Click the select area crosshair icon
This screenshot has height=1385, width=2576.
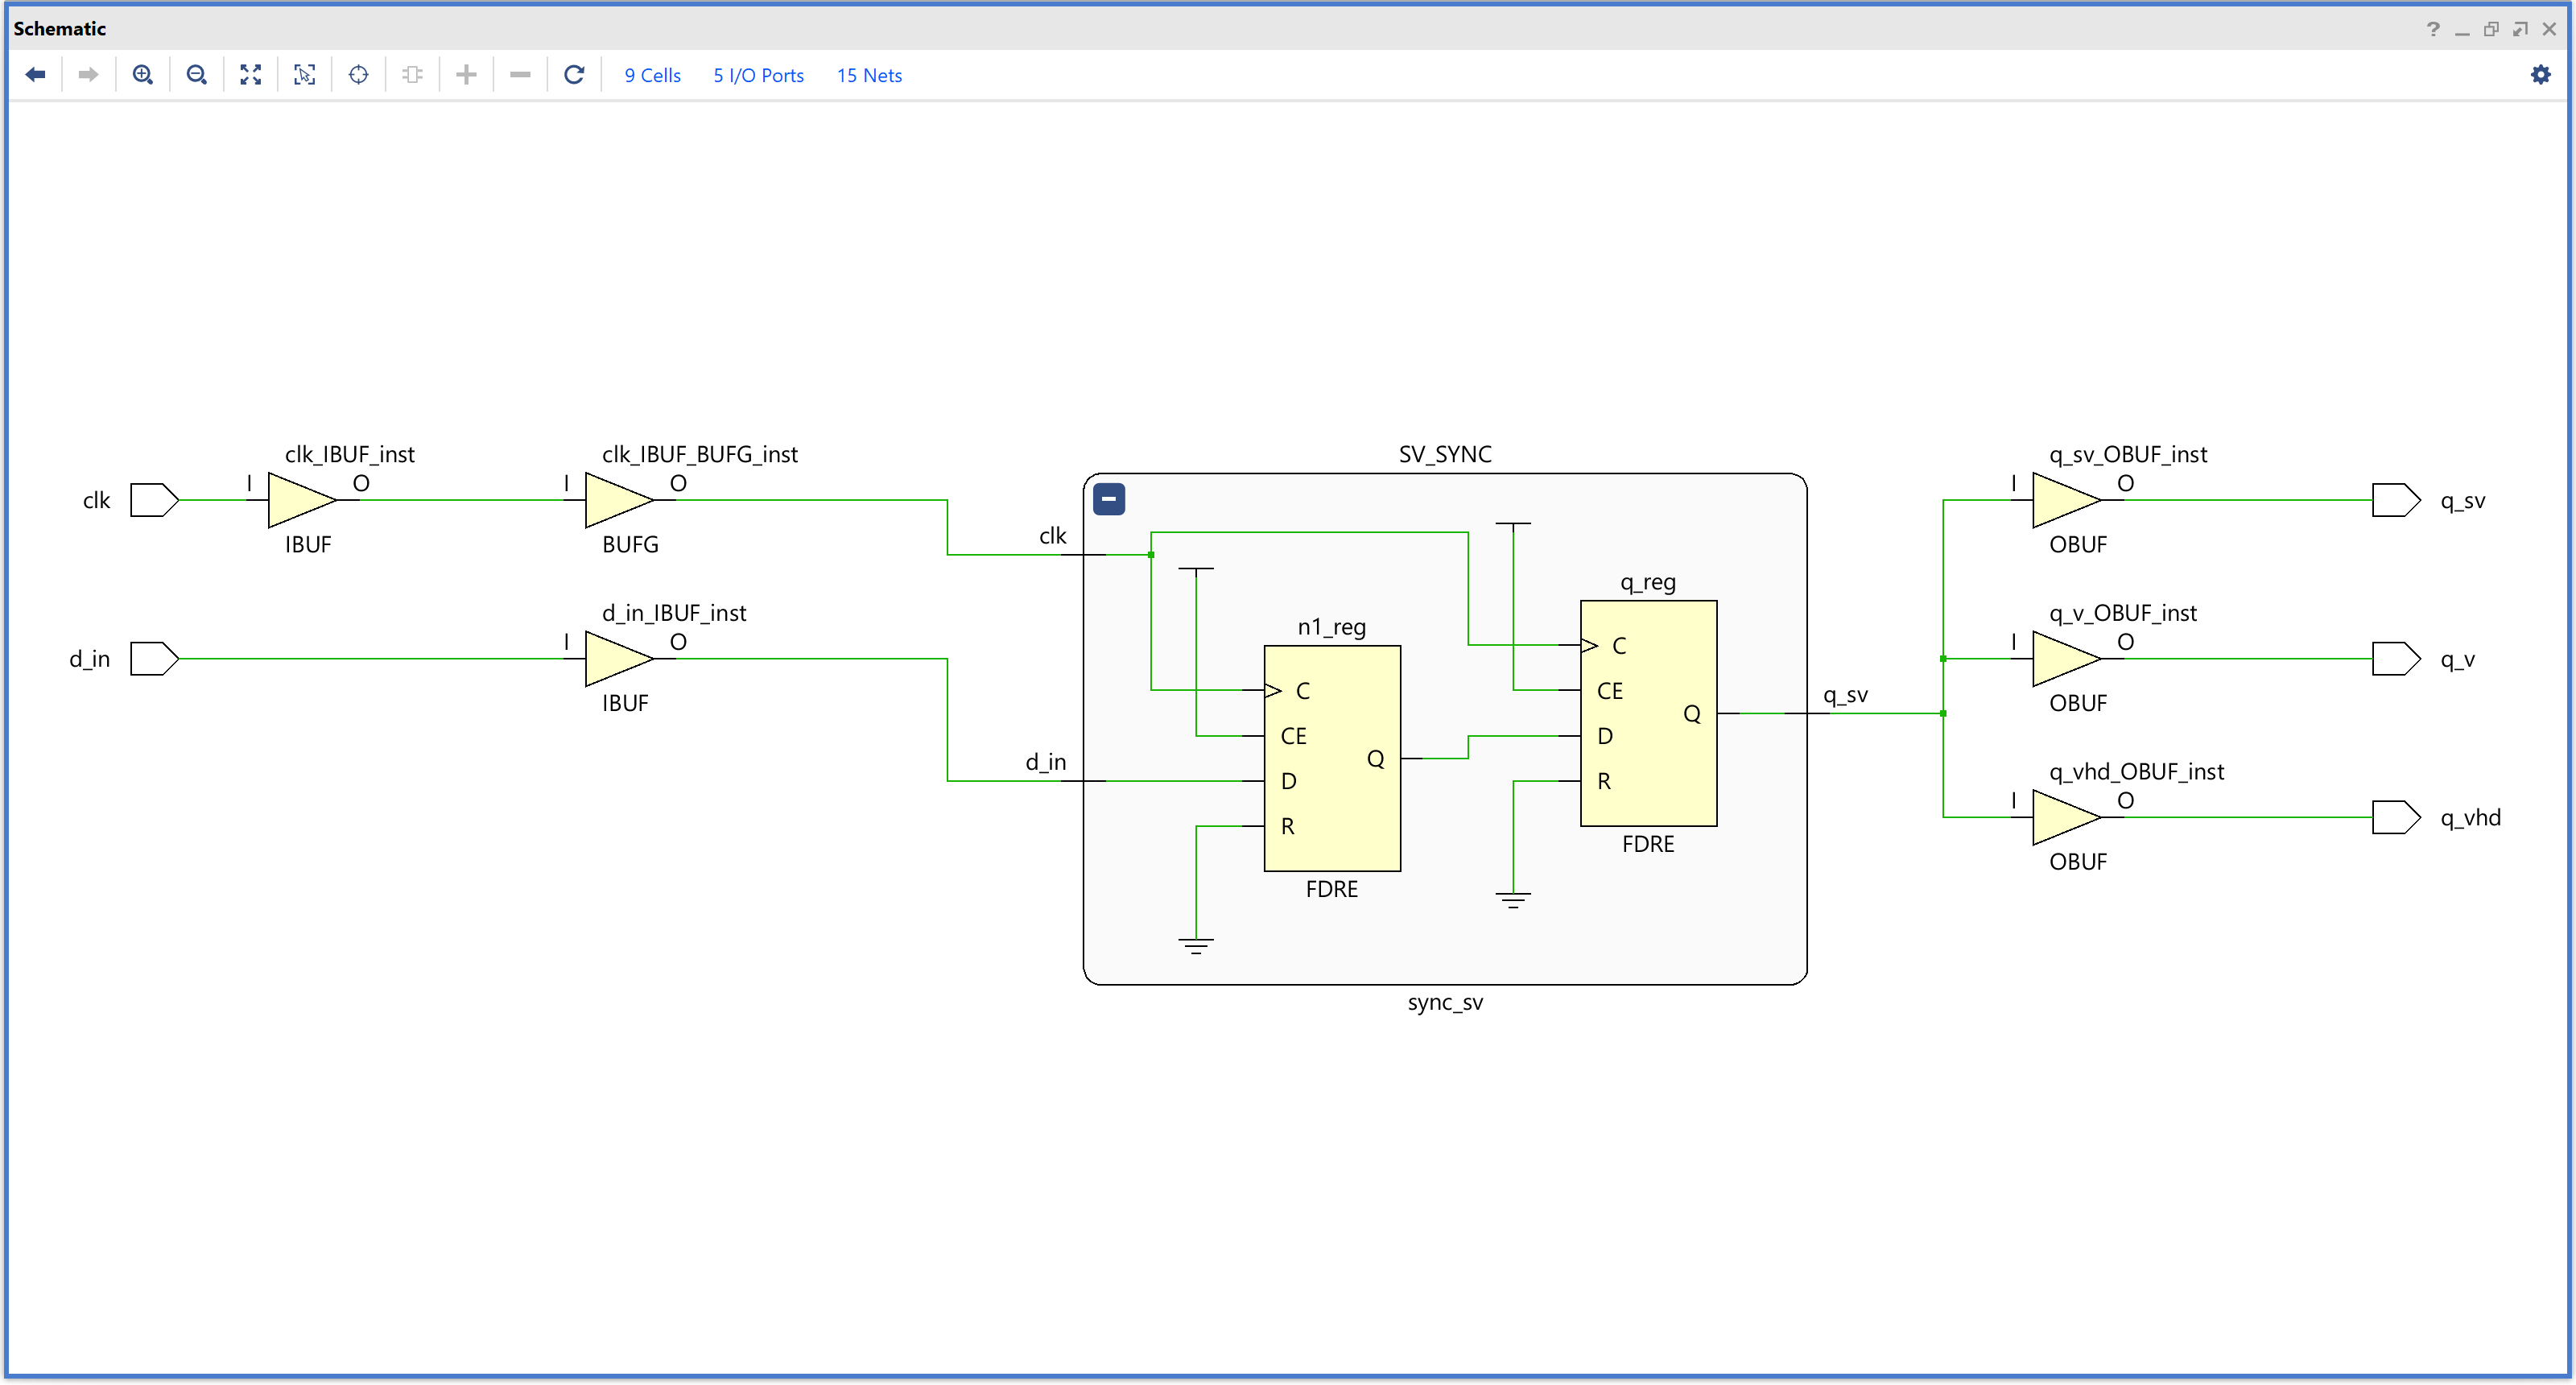[358, 75]
